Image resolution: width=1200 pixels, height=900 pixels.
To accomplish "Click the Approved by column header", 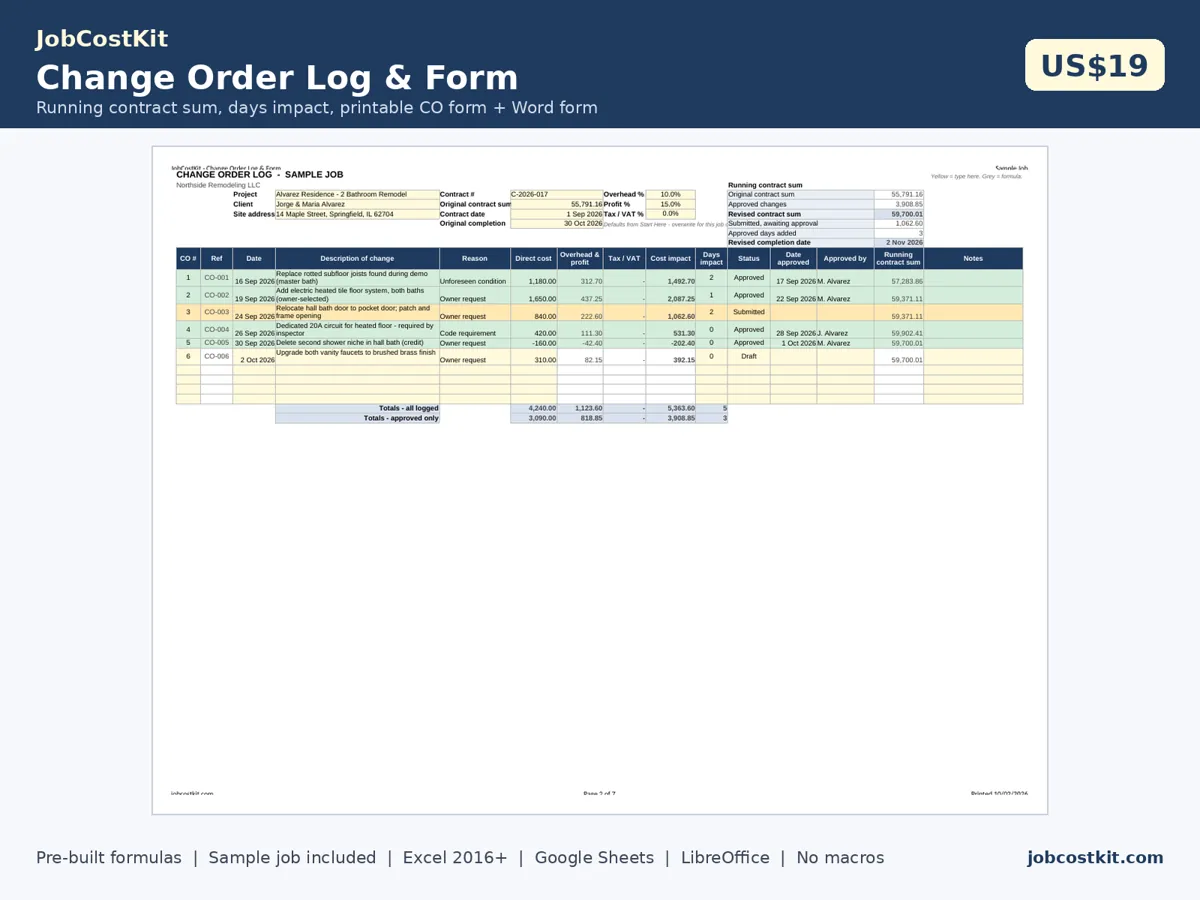I will click(x=845, y=258).
